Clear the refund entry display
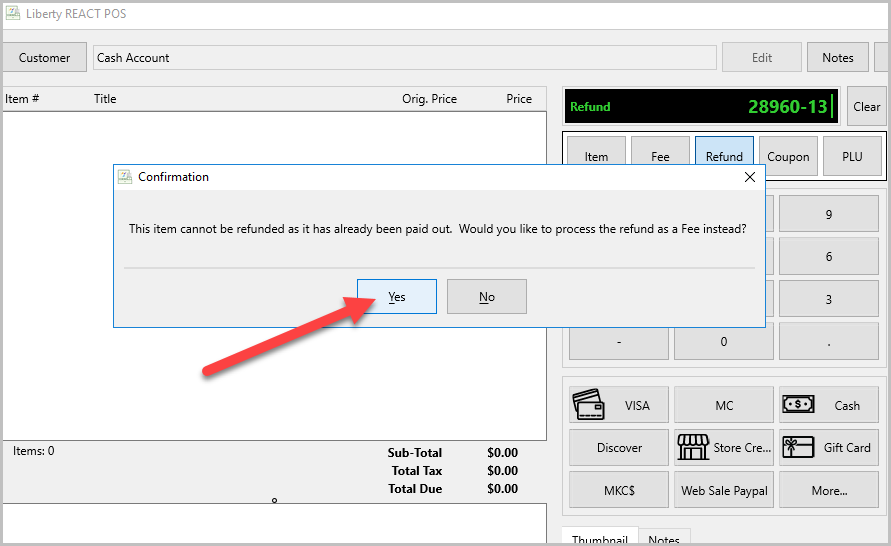This screenshot has width=891, height=546. pyautogui.click(x=866, y=106)
